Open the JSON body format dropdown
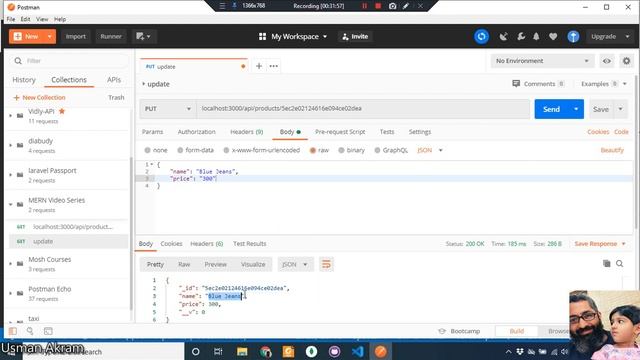640x360 pixels. (430, 150)
